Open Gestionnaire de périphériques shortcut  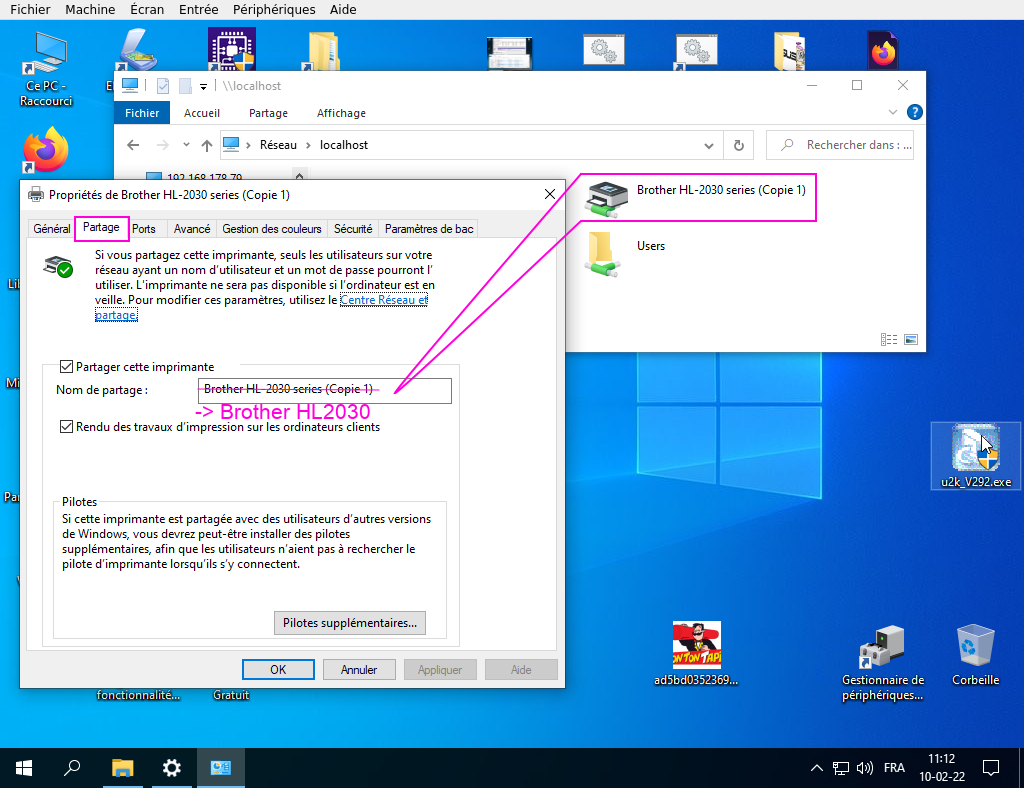[883, 663]
